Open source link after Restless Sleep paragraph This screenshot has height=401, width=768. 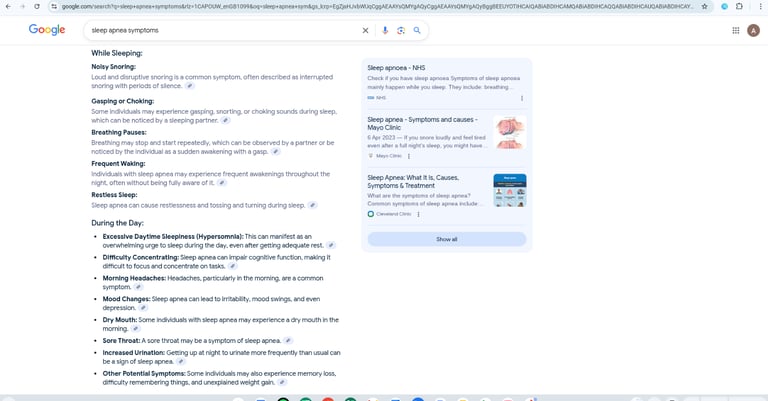pyautogui.click(x=312, y=206)
